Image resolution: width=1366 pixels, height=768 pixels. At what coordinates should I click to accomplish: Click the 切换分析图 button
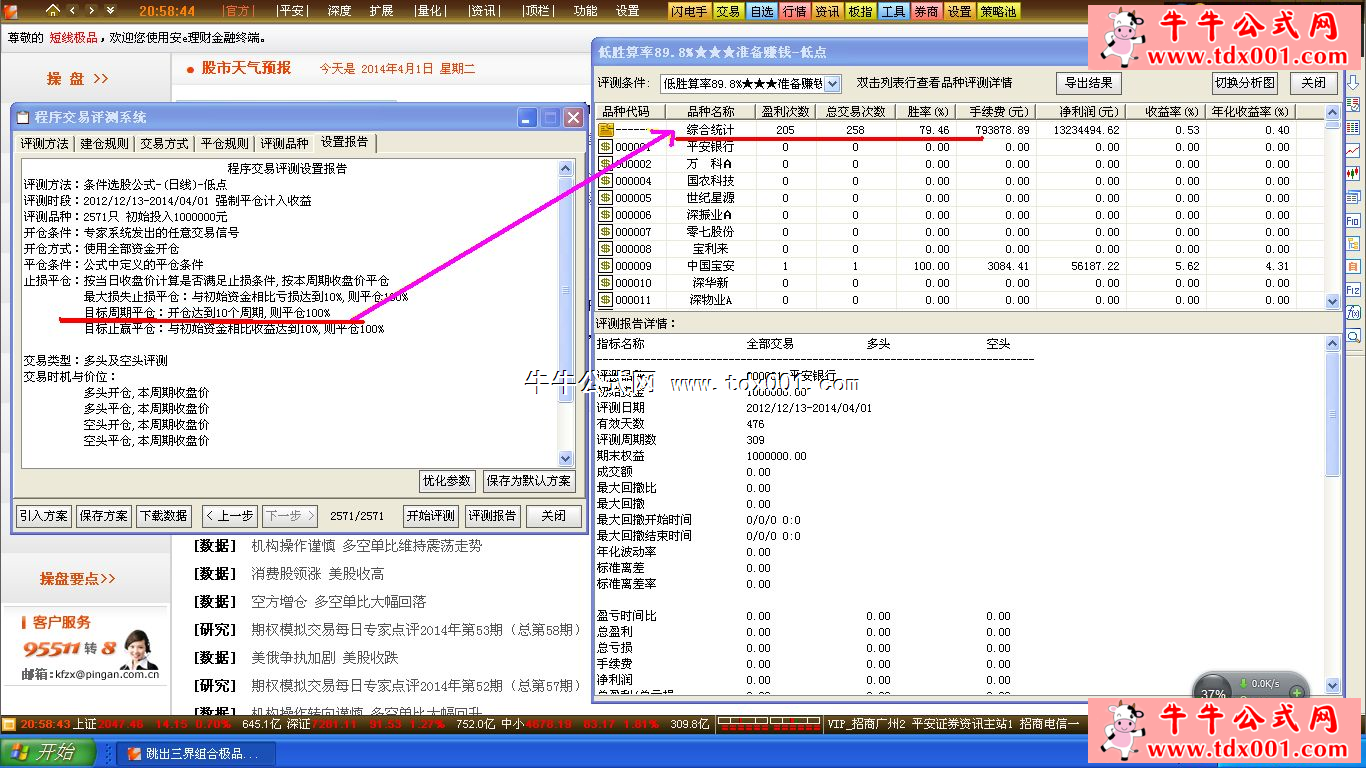coord(1245,83)
